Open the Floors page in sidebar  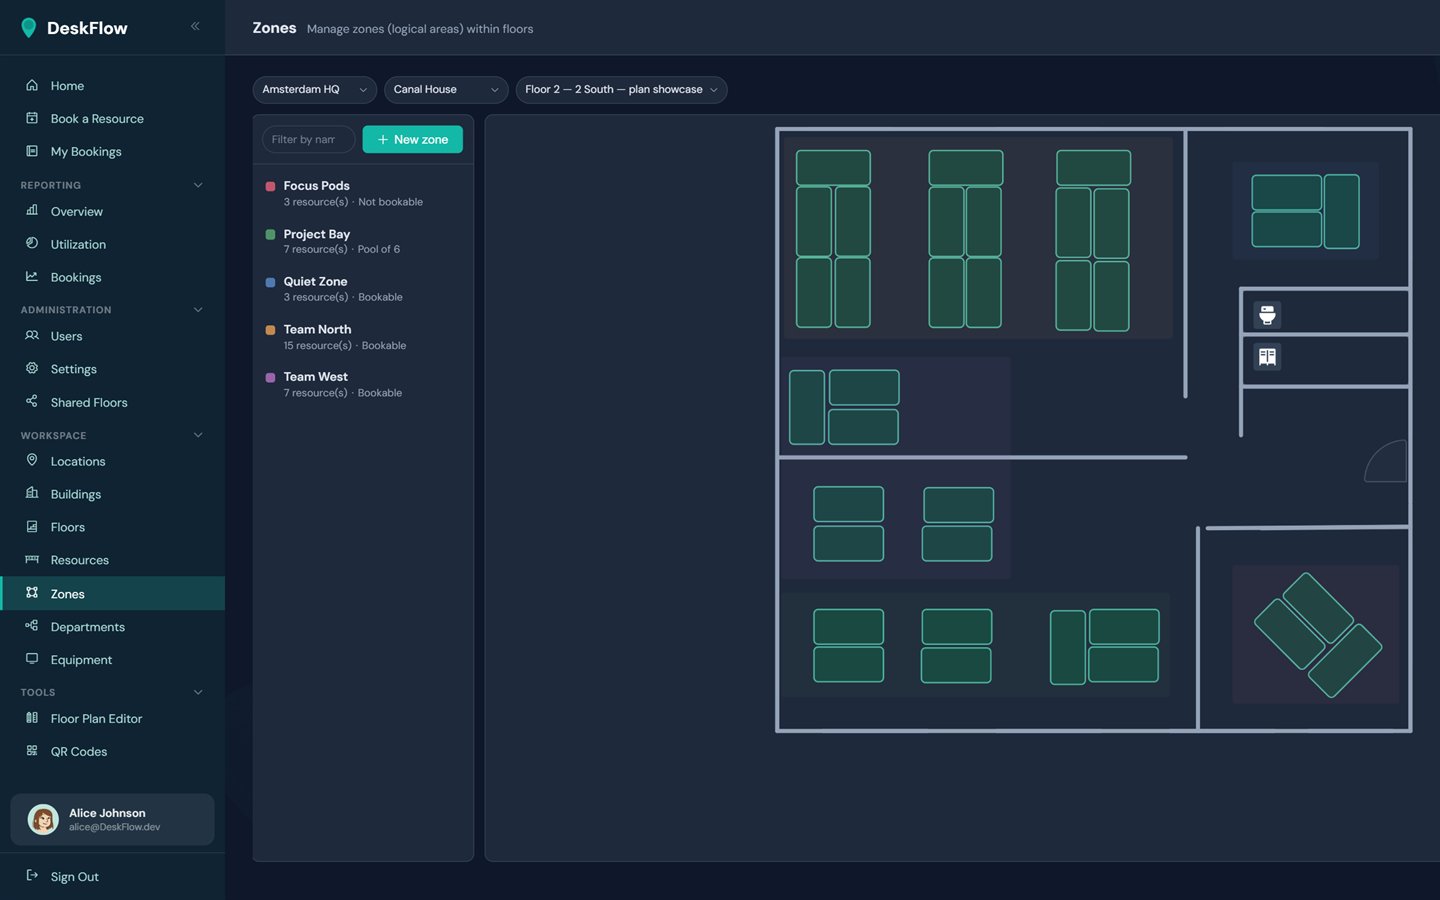click(x=112, y=527)
